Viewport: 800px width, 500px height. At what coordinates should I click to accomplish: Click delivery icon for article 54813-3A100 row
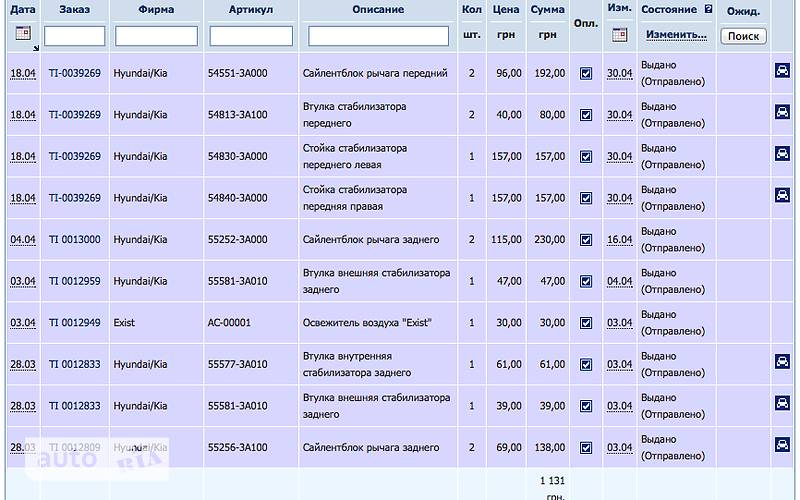tap(782, 112)
